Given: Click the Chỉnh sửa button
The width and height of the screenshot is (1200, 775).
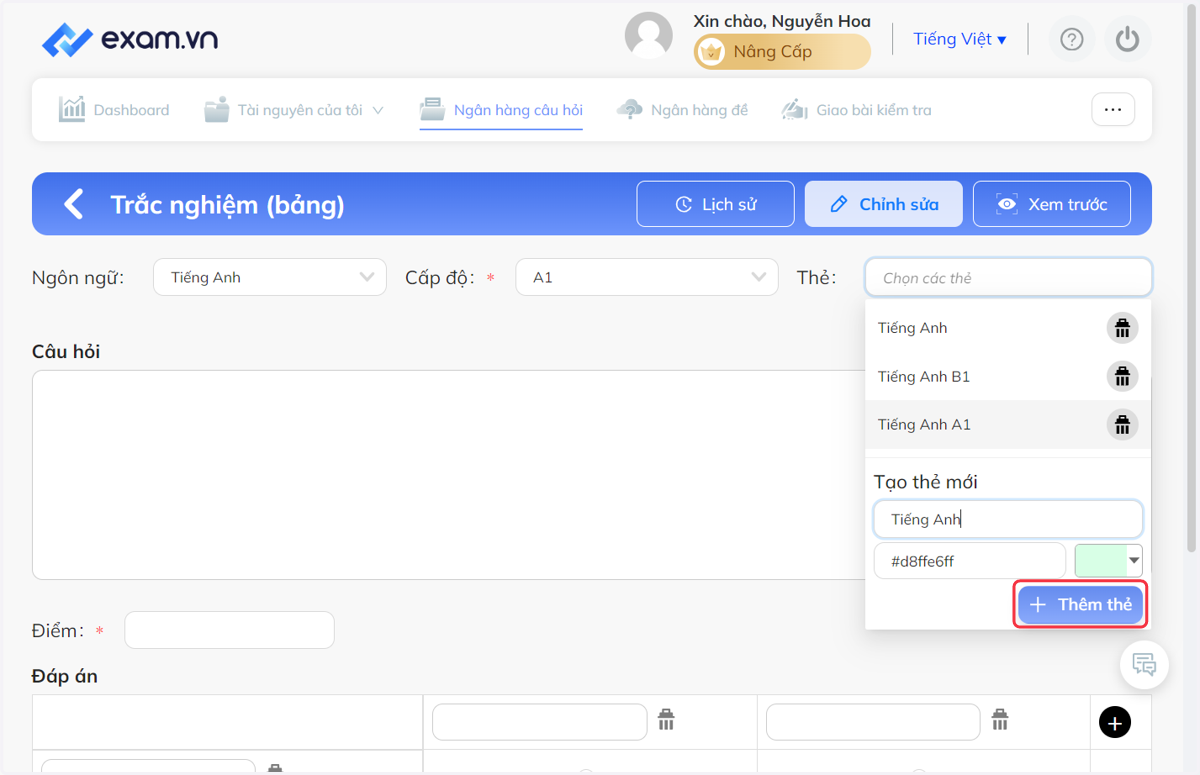Looking at the screenshot, I should point(883,204).
